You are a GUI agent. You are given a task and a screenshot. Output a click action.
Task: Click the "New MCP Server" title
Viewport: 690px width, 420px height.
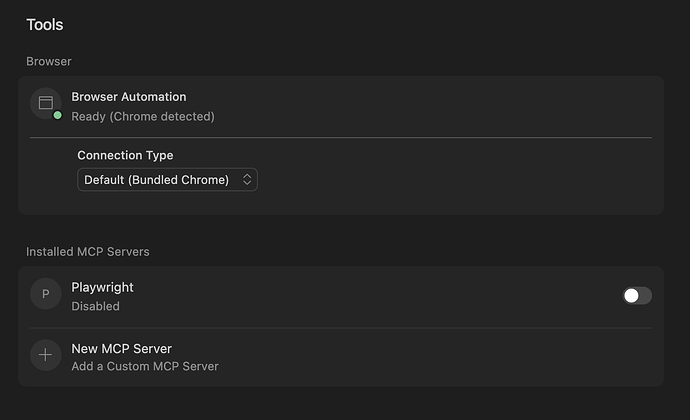(121, 349)
